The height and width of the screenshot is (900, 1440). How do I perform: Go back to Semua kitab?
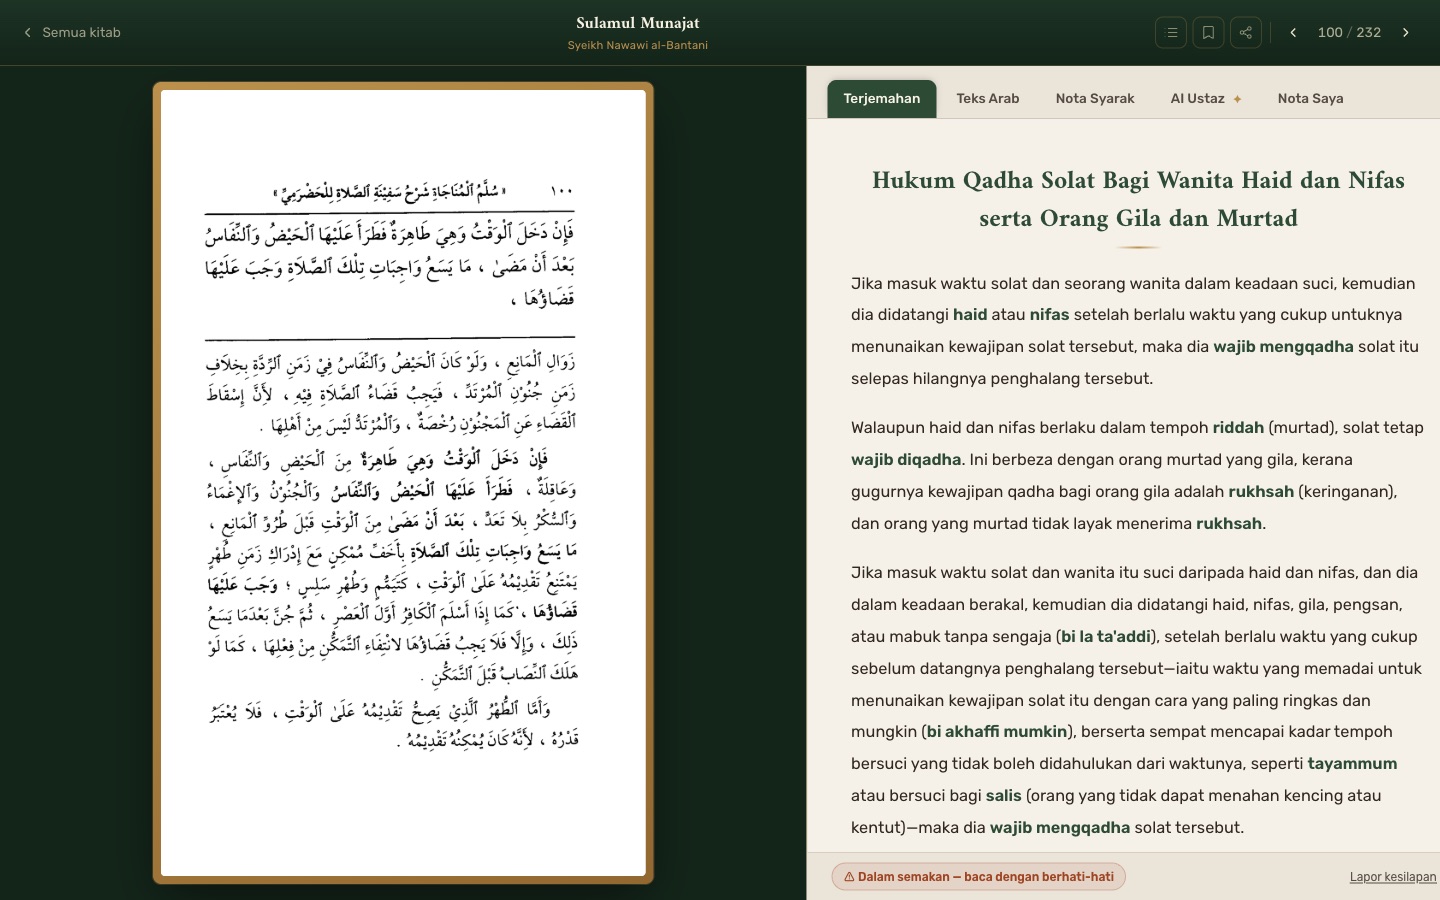coord(71,32)
